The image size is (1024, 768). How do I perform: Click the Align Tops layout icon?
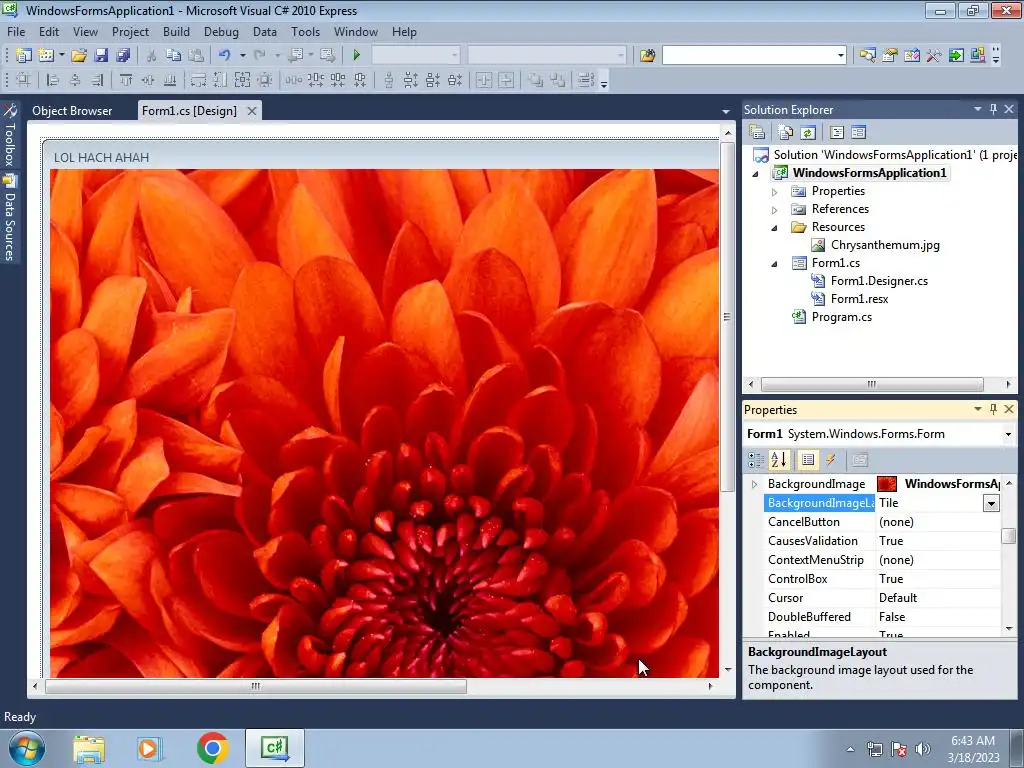[x=125, y=80]
